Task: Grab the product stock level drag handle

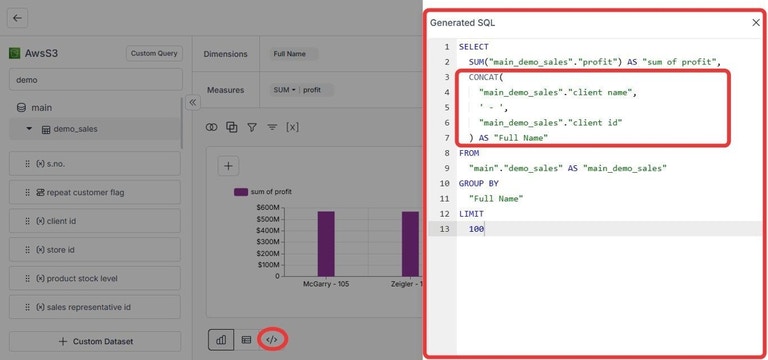Action: (27, 278)
